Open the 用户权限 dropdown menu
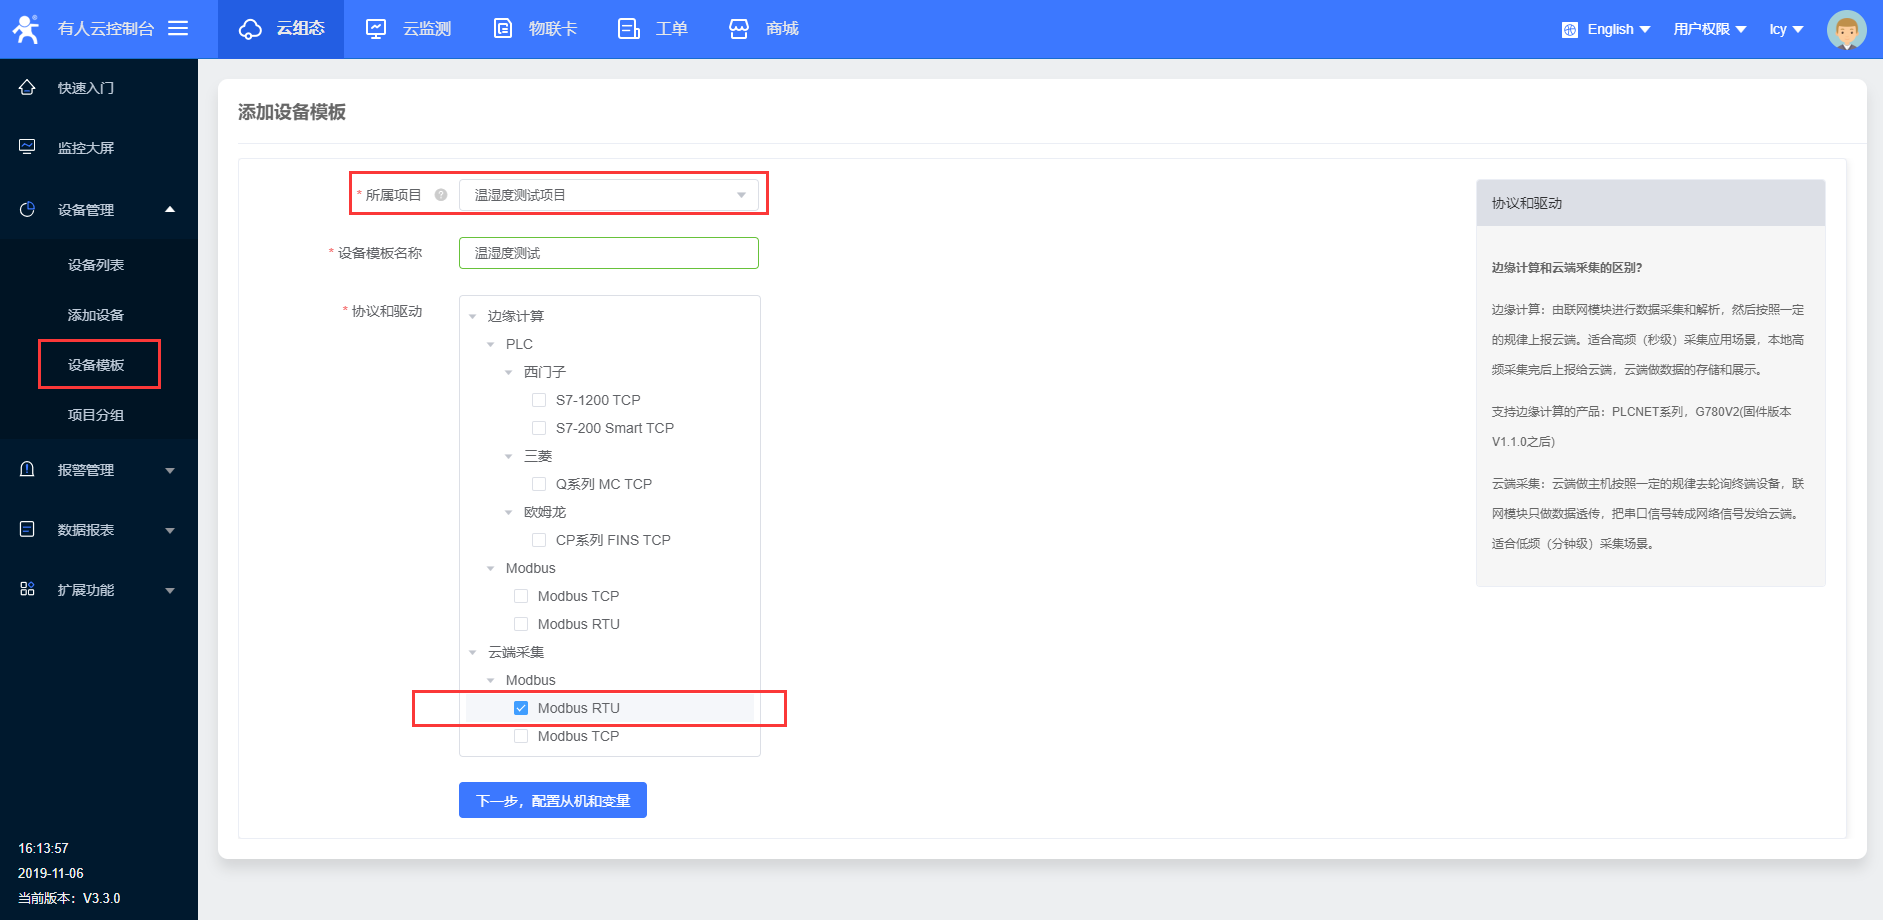The image size is (1883, 920). coord(1710,29)
